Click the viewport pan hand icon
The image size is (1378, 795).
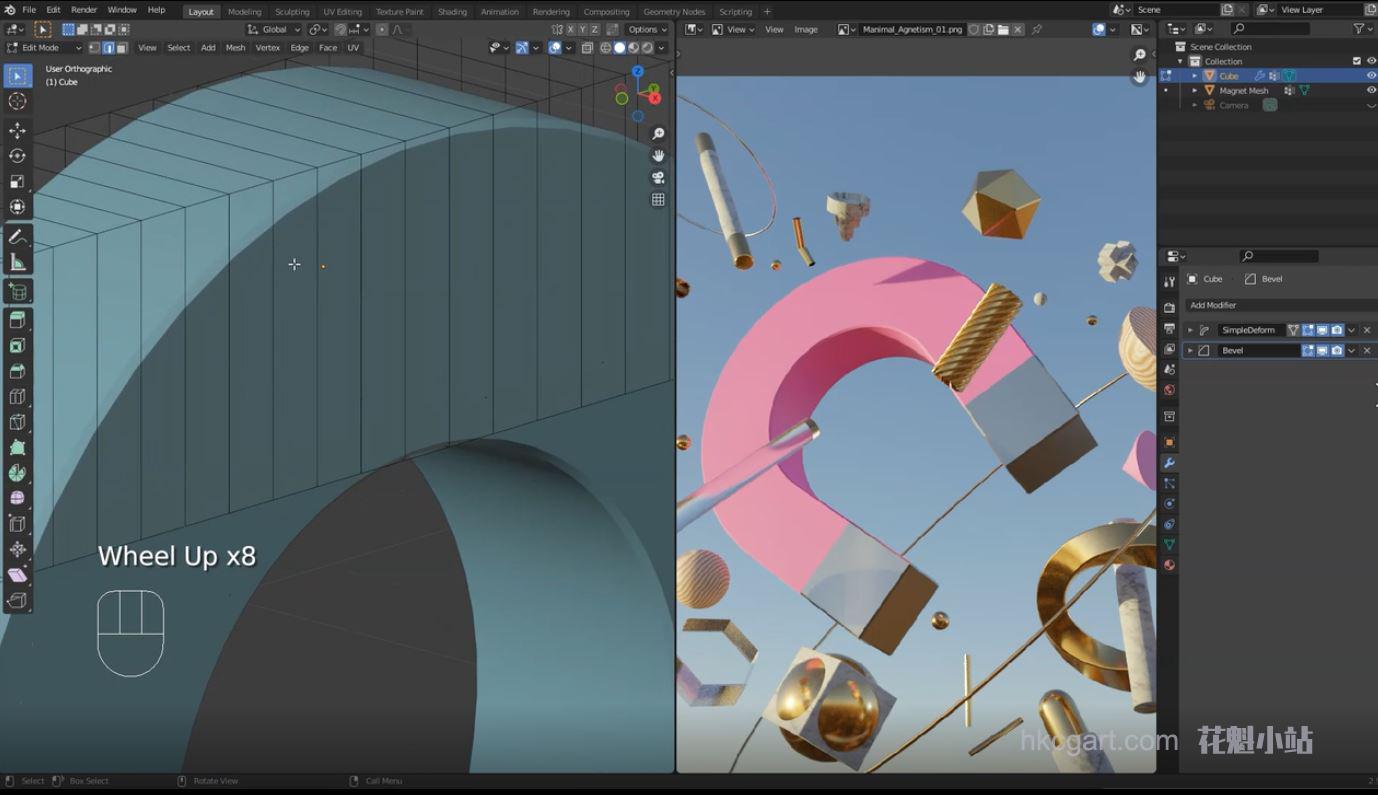(x=658, y=156)
